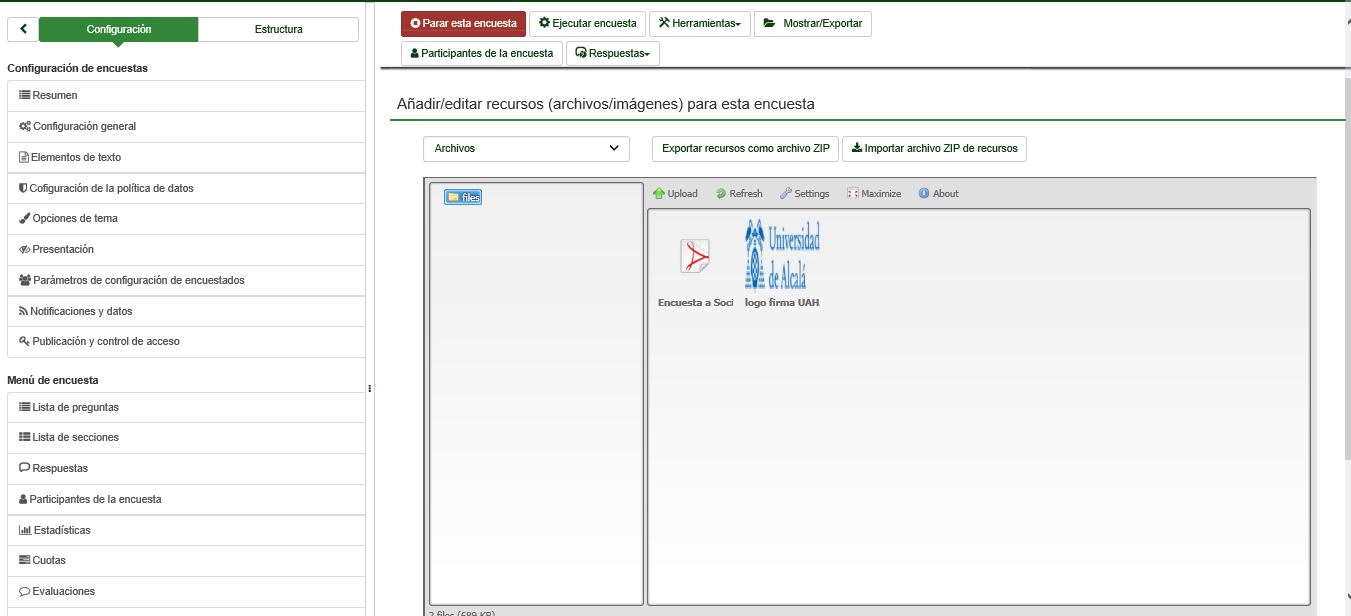Screen dimensions: 1351x616
Task: Switch to the Estructura tab
Action: tap(278, 30)
